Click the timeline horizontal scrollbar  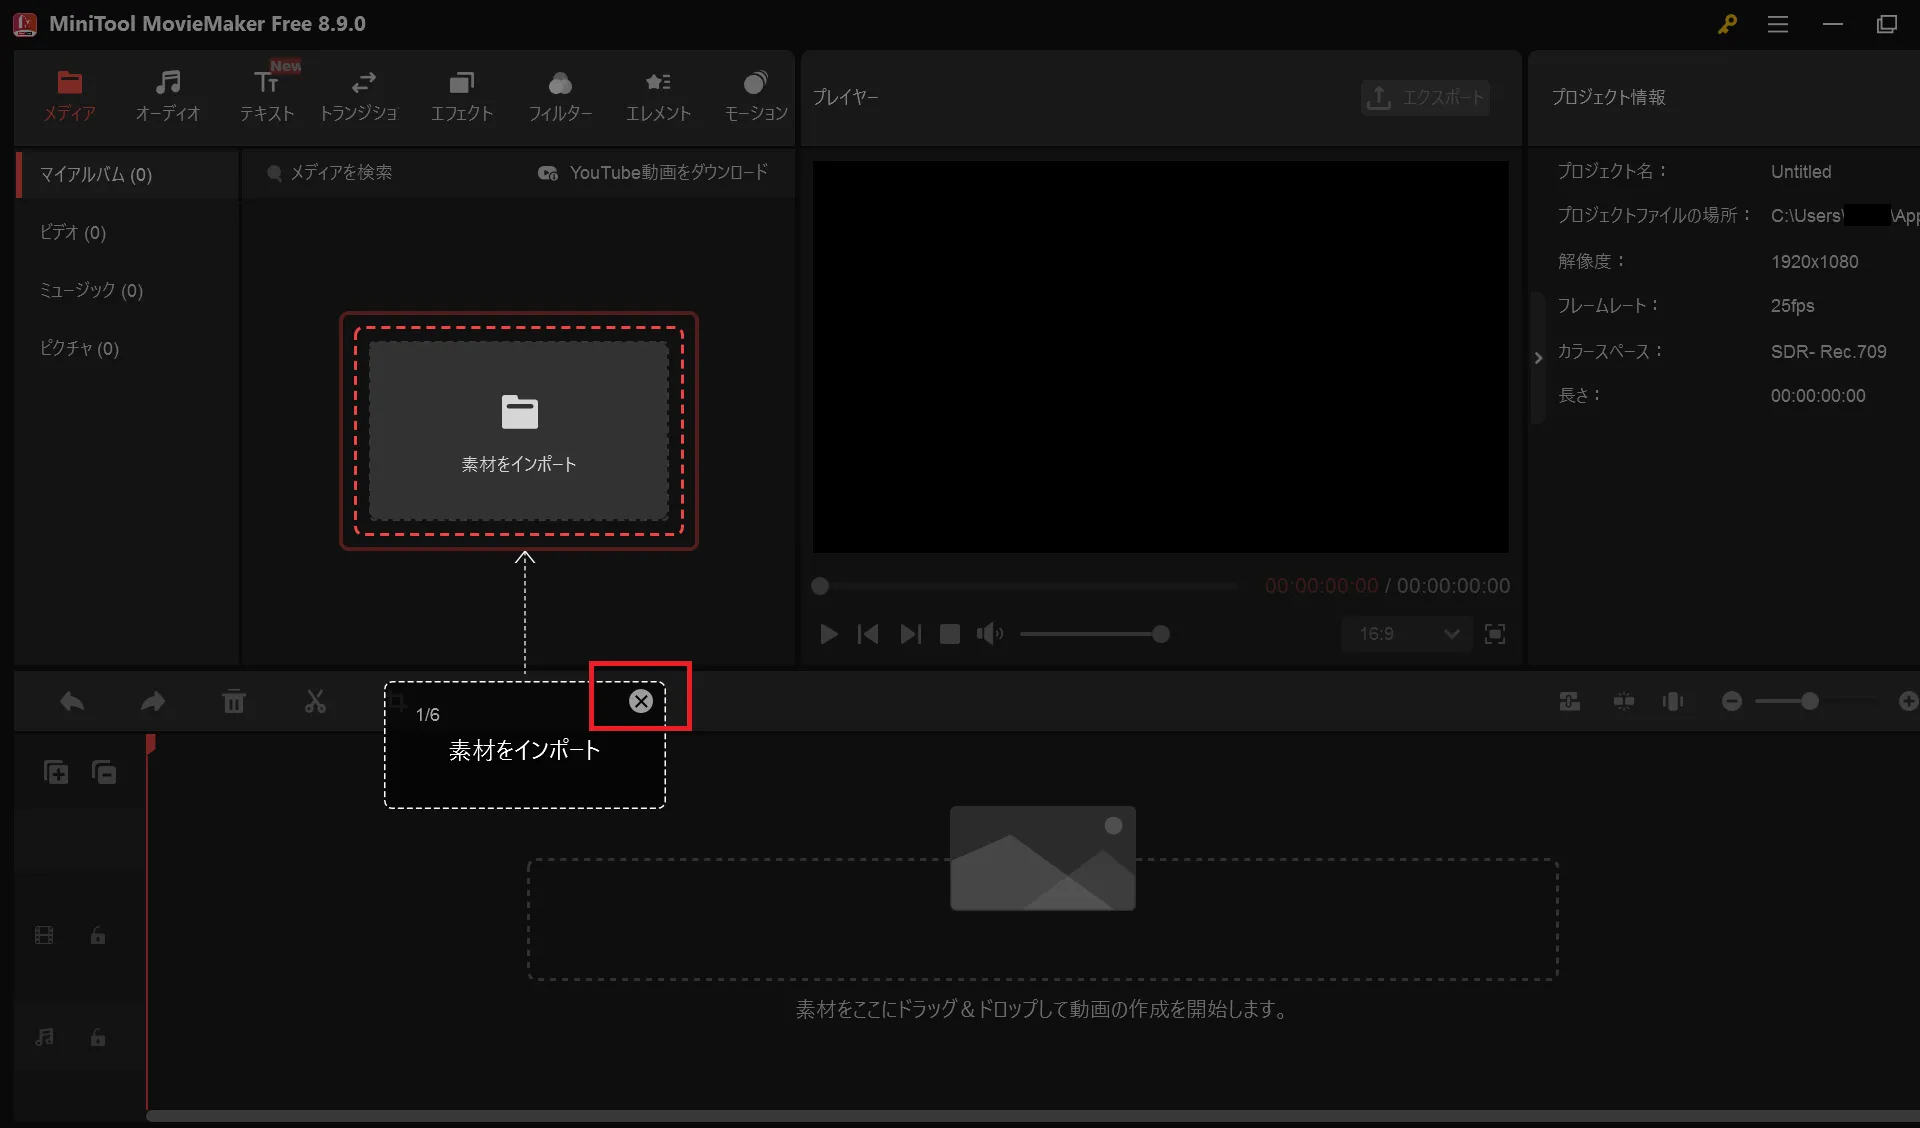click(1033, 1116)
